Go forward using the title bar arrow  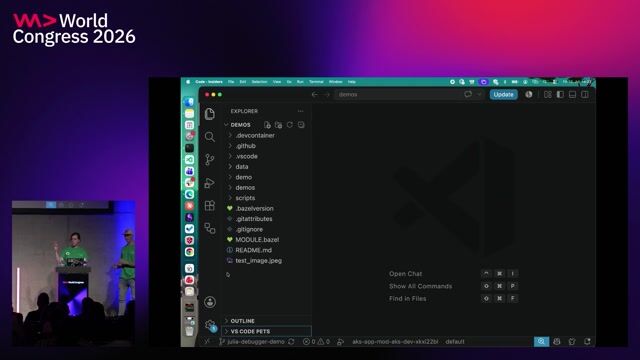point(327,94)
